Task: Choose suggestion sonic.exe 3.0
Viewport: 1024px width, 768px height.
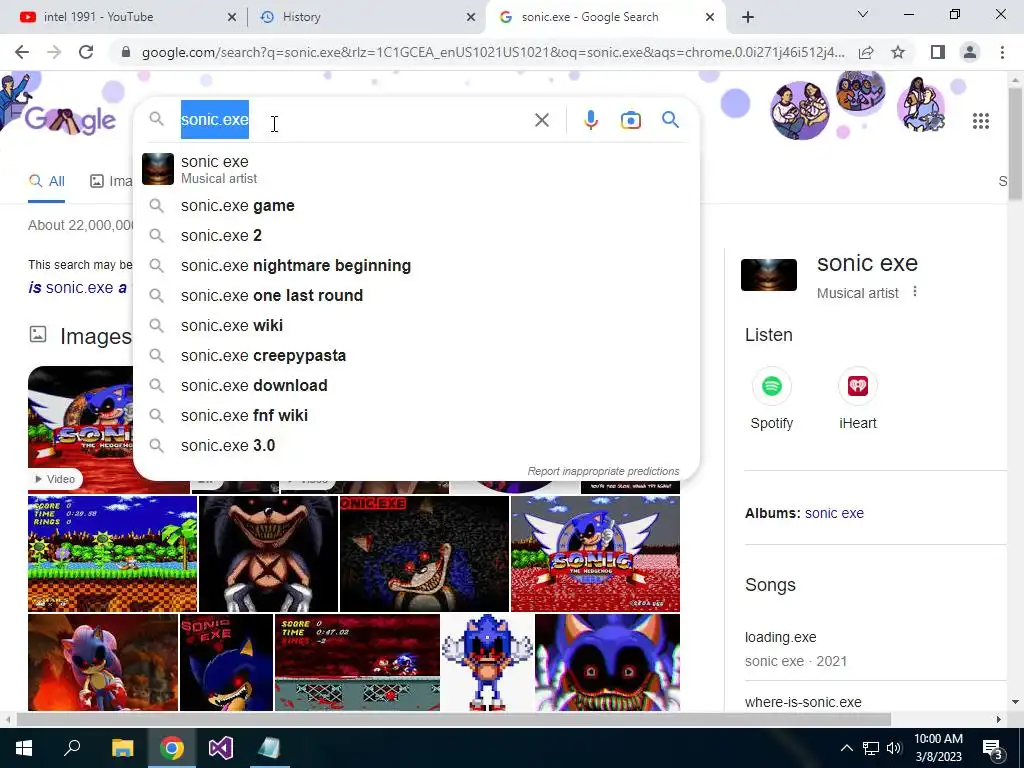Action: pos(416,446)
